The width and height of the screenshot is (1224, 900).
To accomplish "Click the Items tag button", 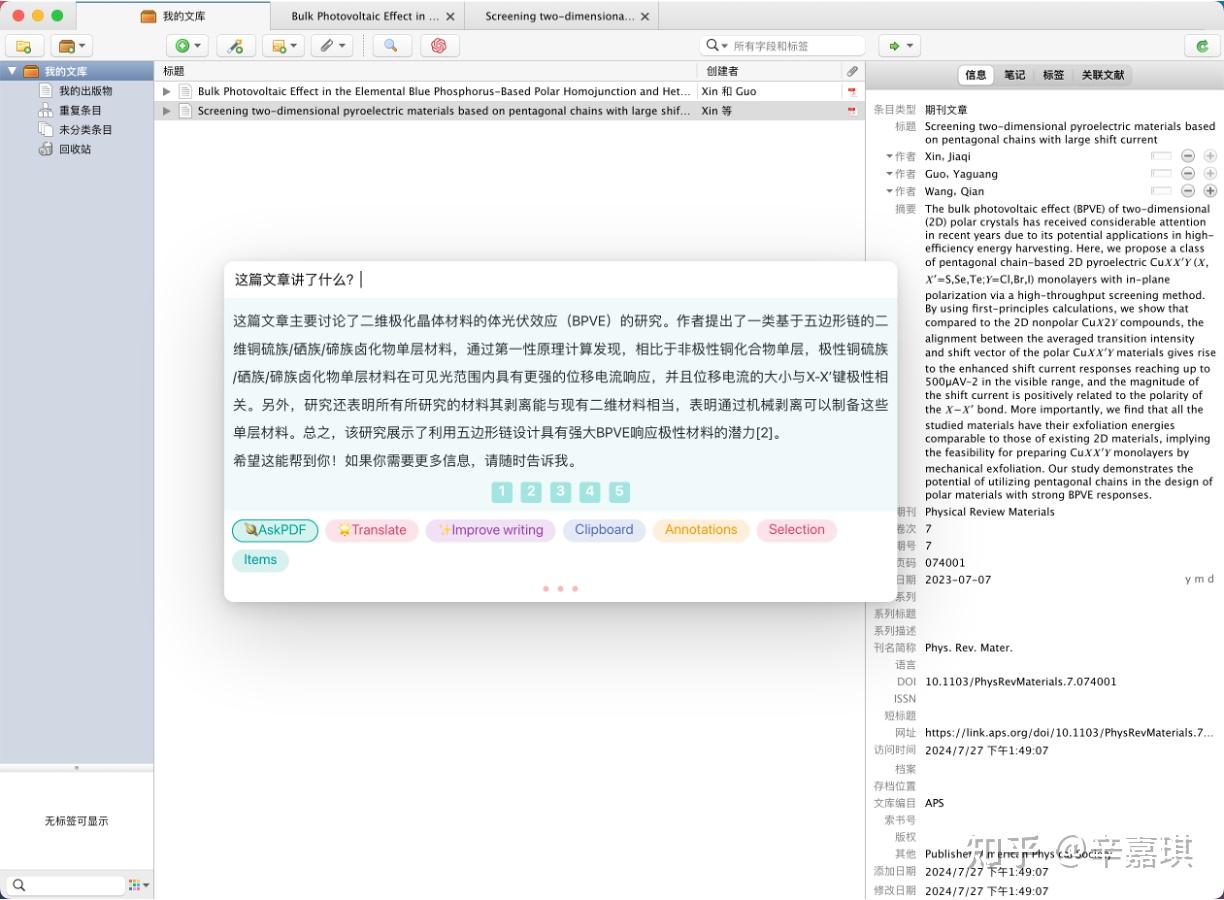I will tap(260, 560).
